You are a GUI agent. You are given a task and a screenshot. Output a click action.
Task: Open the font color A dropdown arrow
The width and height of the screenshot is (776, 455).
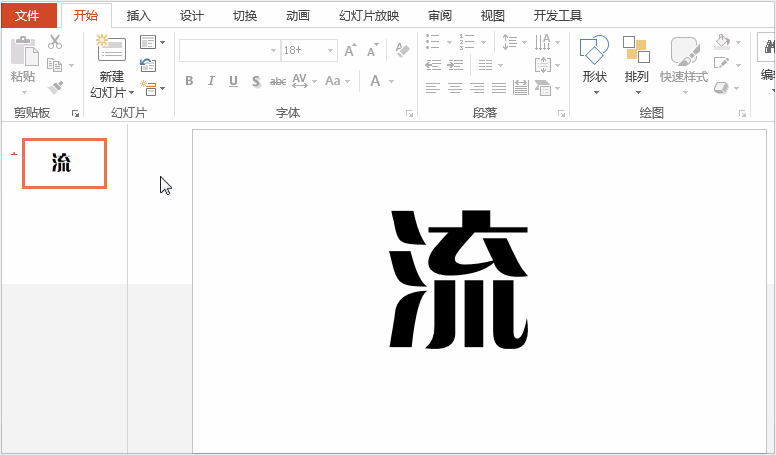click(x=391, y=81)
